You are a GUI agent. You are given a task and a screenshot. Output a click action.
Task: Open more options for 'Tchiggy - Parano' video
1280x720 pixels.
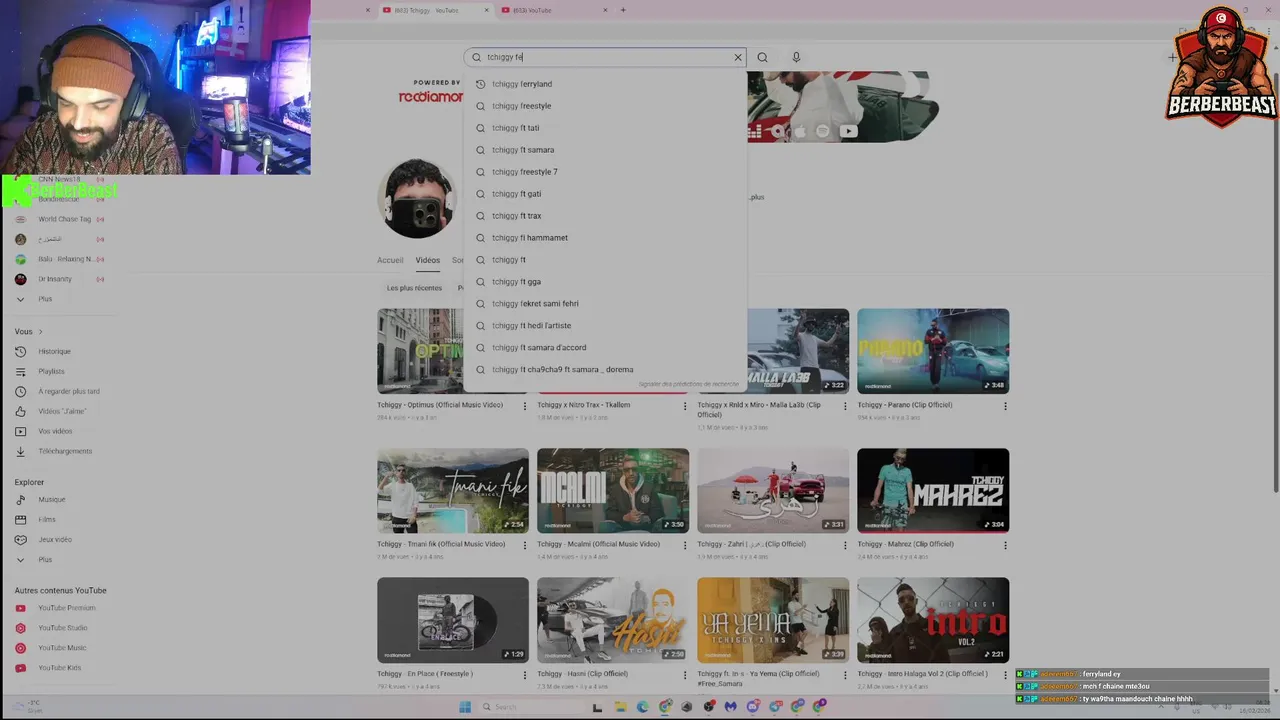coord(1005,406)
